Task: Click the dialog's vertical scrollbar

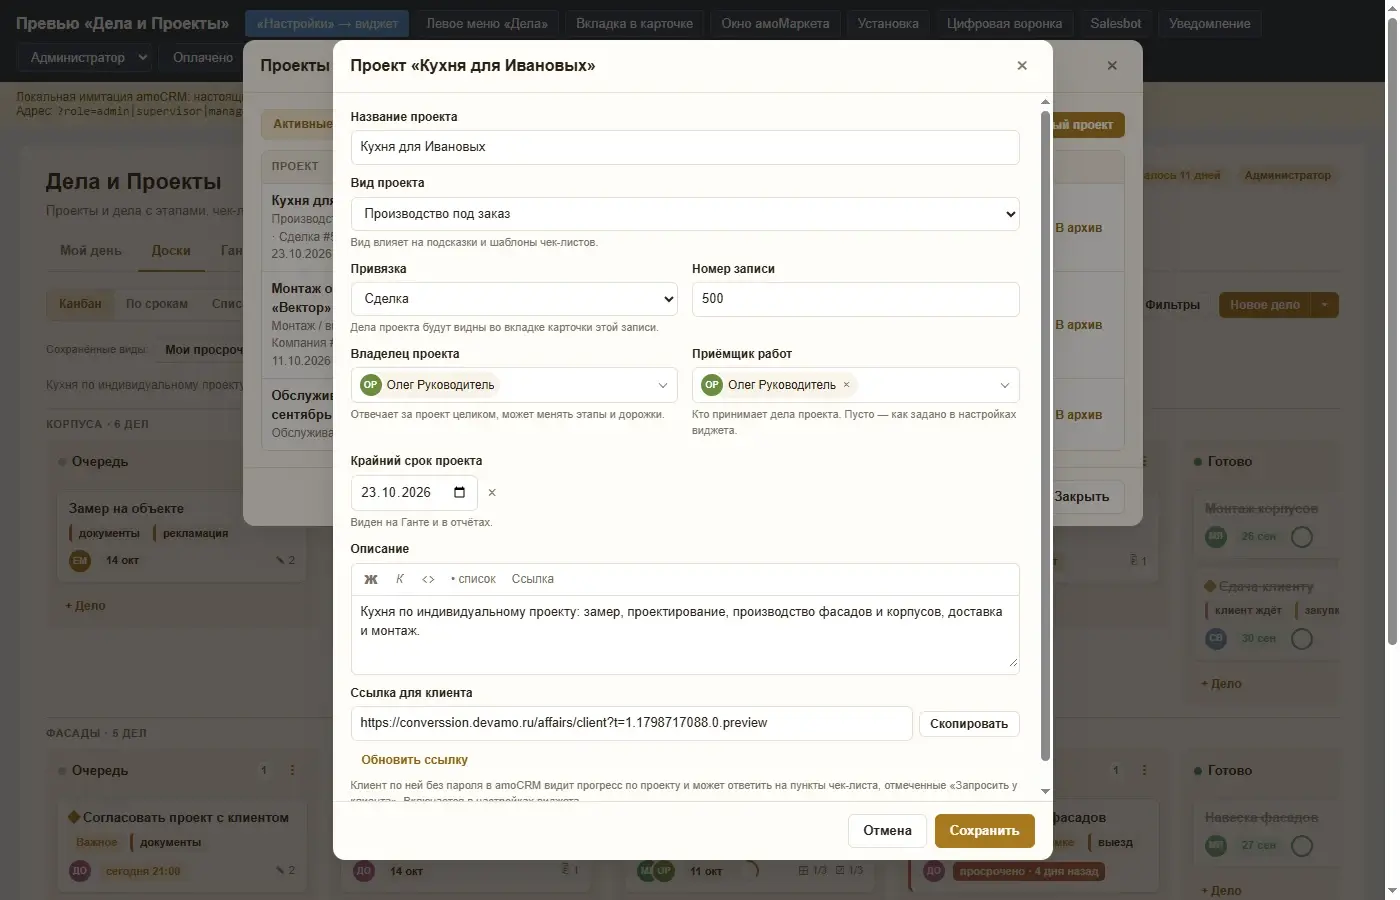Action: (1045, 435)
